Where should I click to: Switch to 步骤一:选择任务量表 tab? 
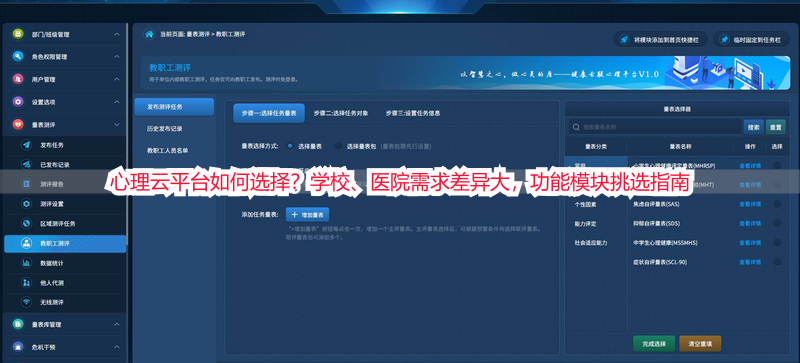coord(269,113)
